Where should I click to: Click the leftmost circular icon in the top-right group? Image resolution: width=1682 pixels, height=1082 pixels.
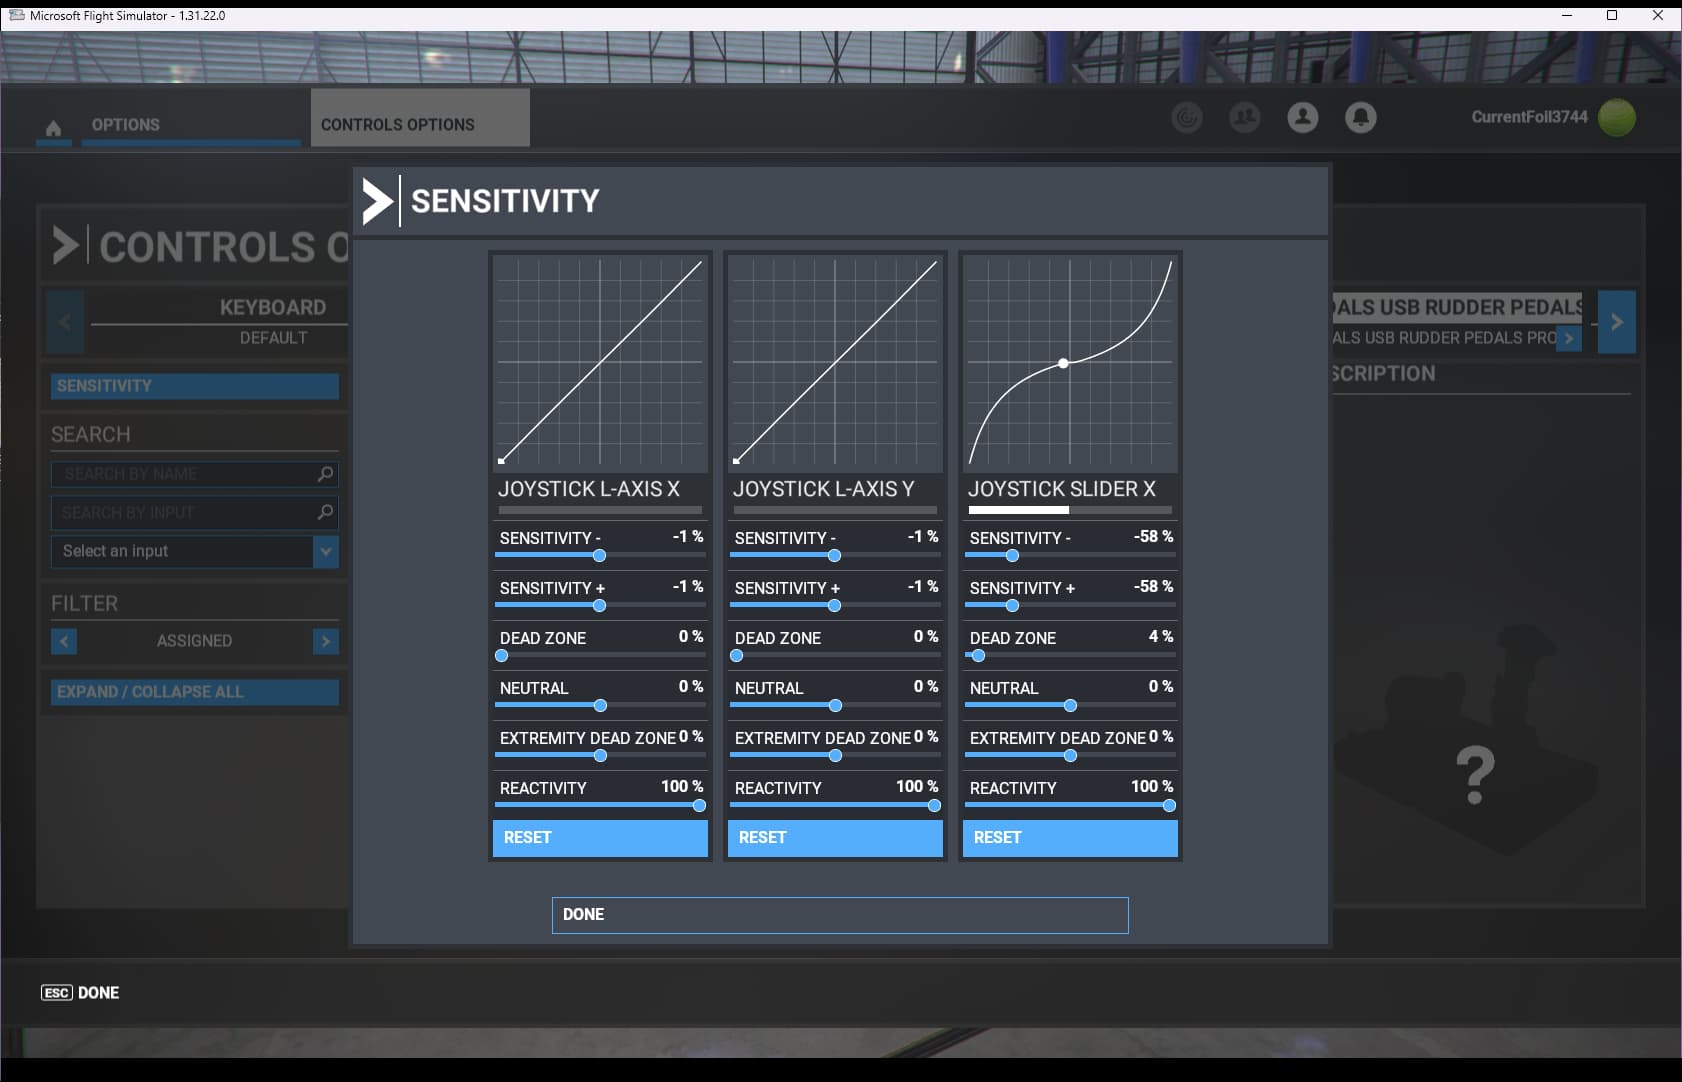coord(1188,117)
